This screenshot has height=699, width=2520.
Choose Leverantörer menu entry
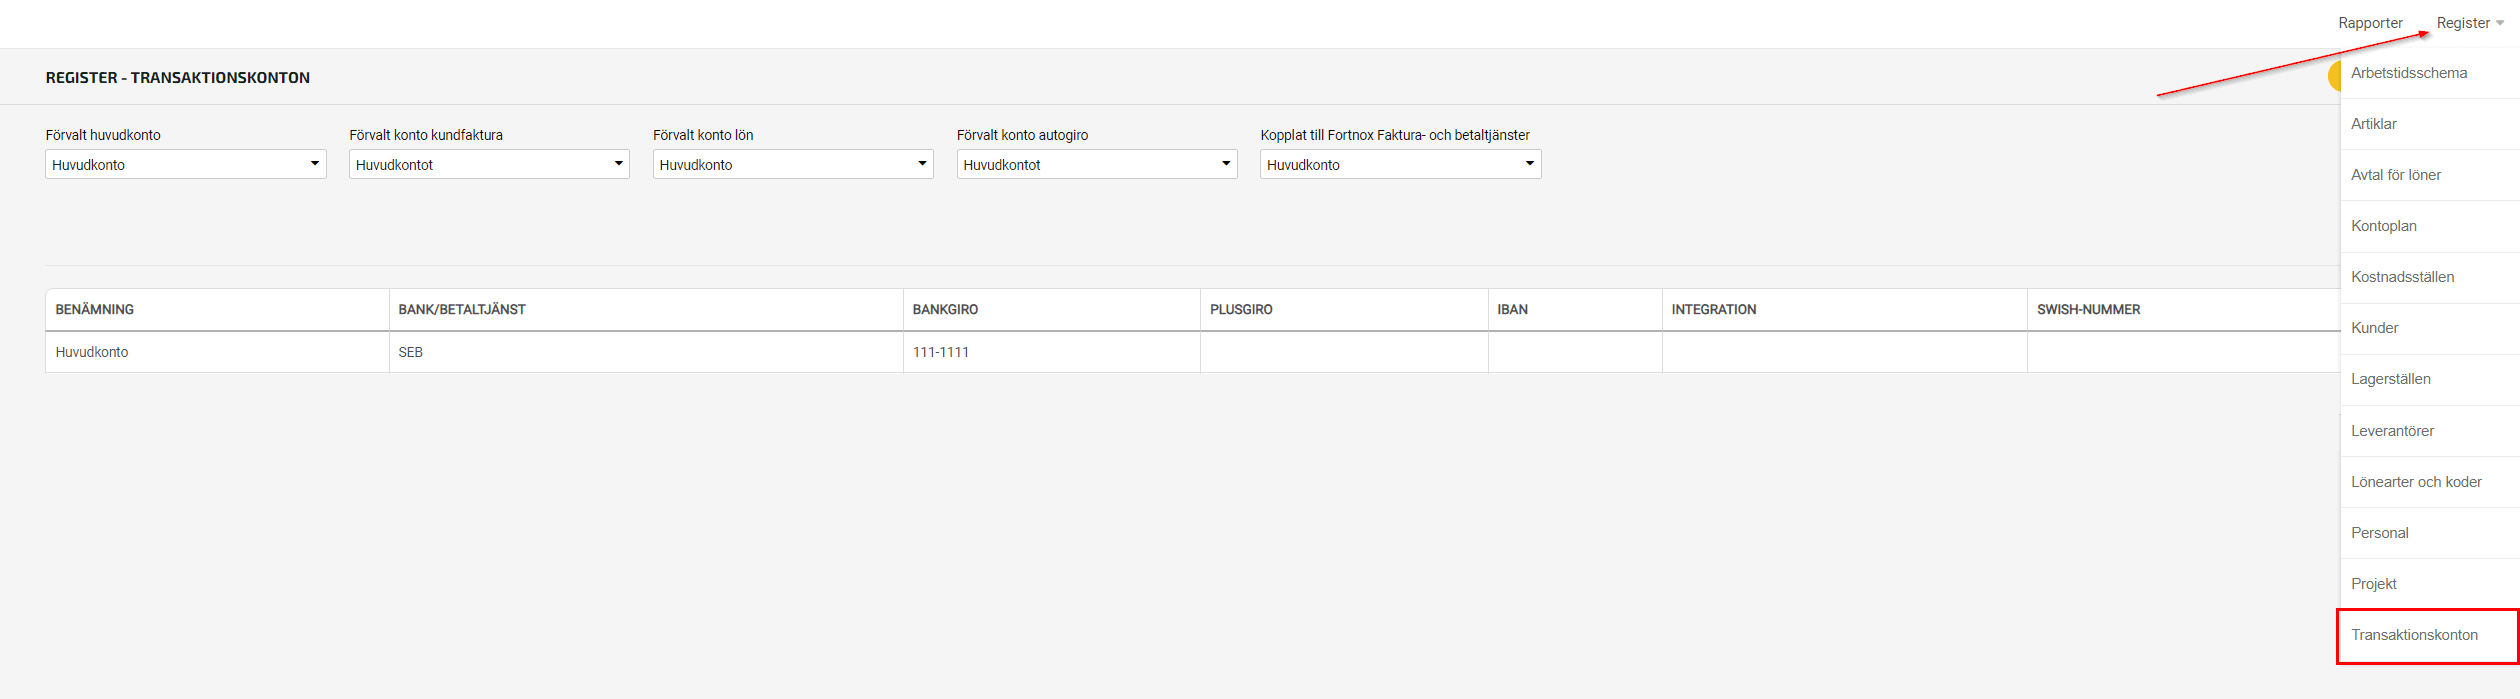2430,431
